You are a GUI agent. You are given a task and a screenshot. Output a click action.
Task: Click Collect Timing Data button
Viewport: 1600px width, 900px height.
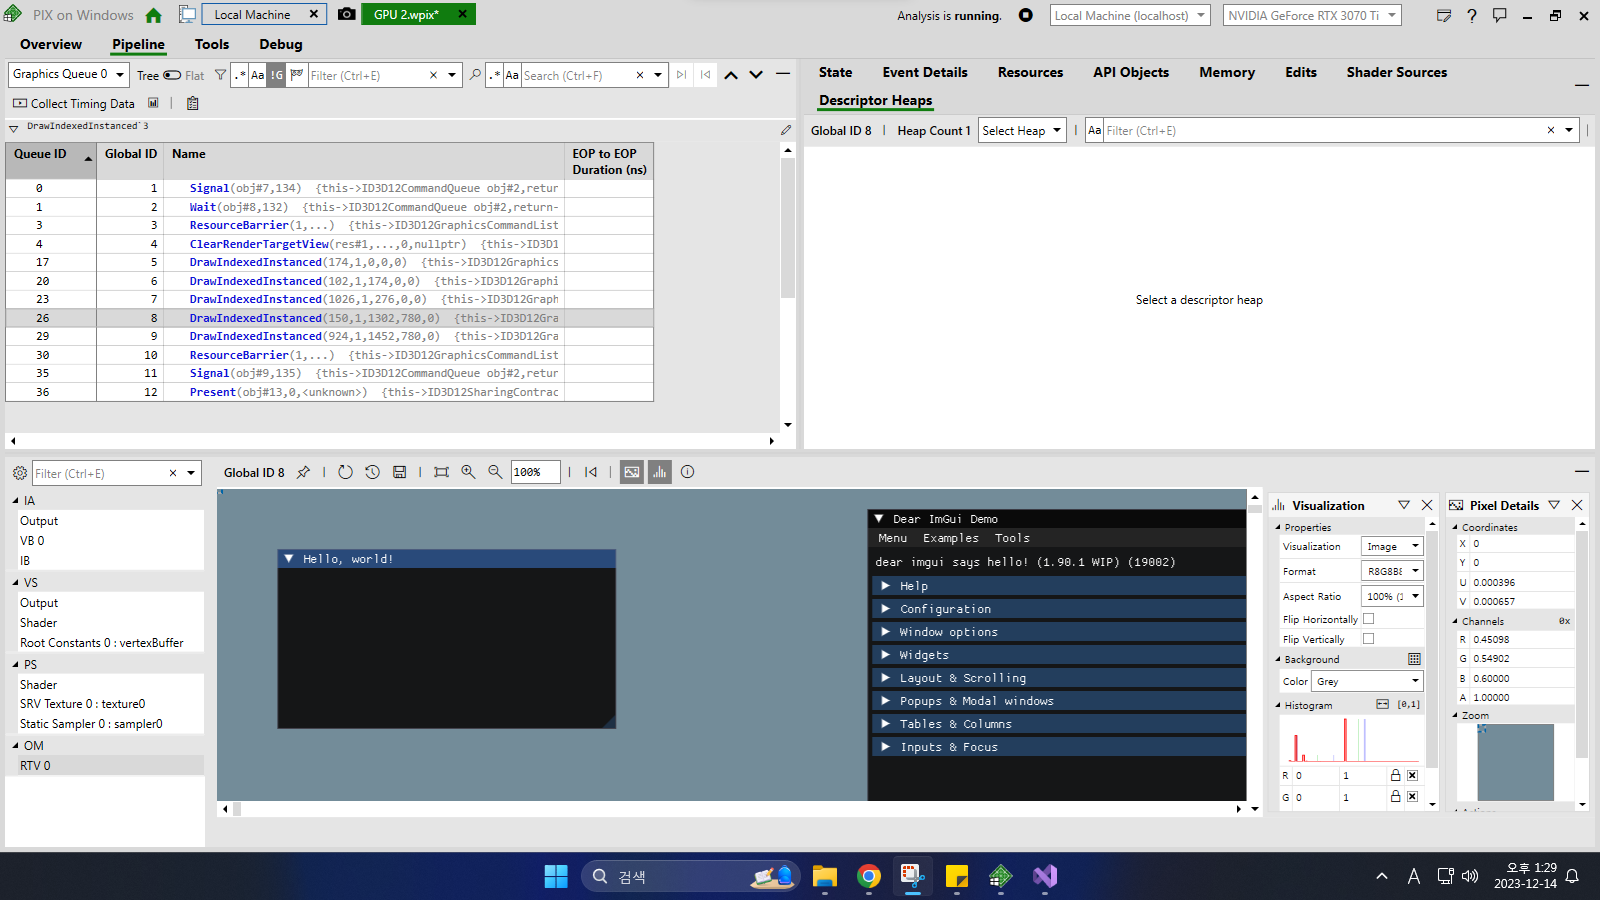(x=73, y=103)
